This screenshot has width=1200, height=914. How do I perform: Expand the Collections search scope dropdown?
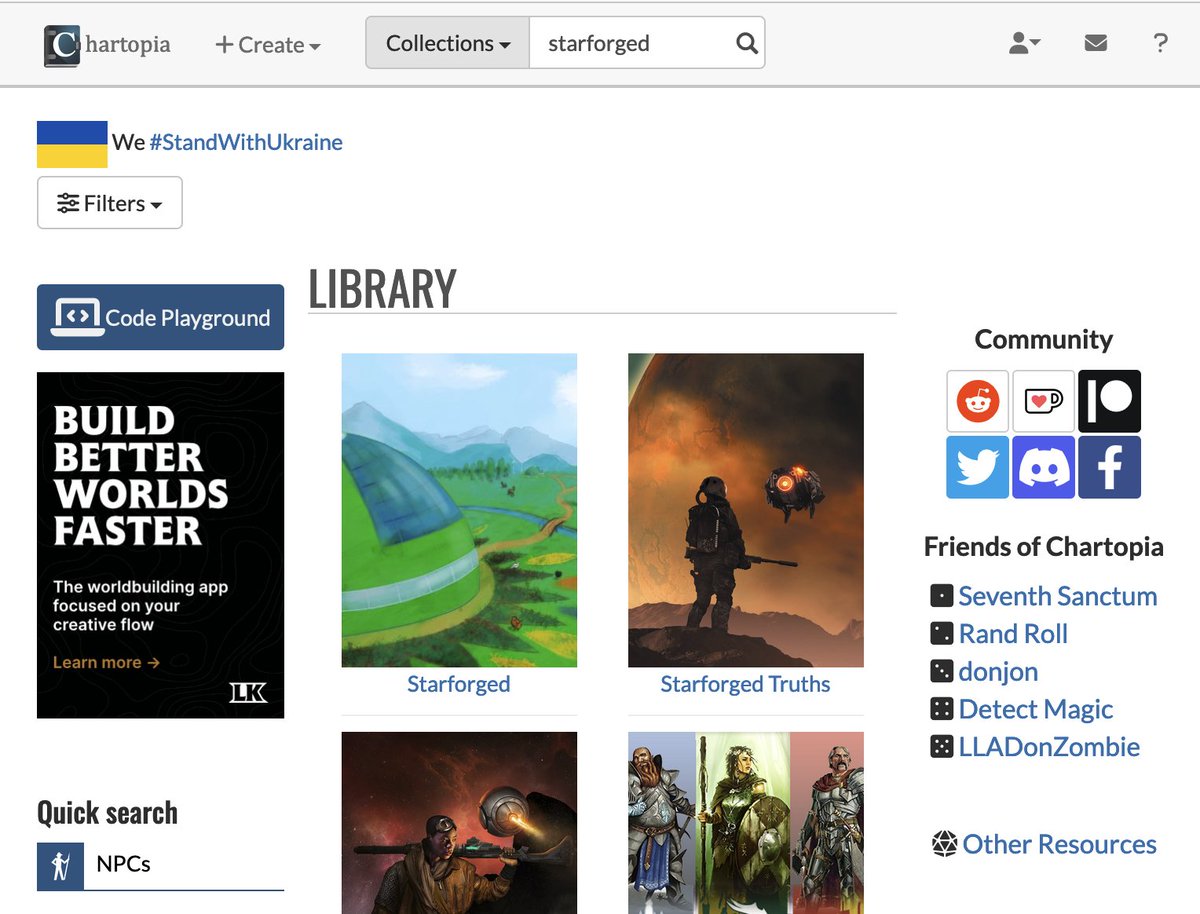pyautogui.click(x=448, y=43)
